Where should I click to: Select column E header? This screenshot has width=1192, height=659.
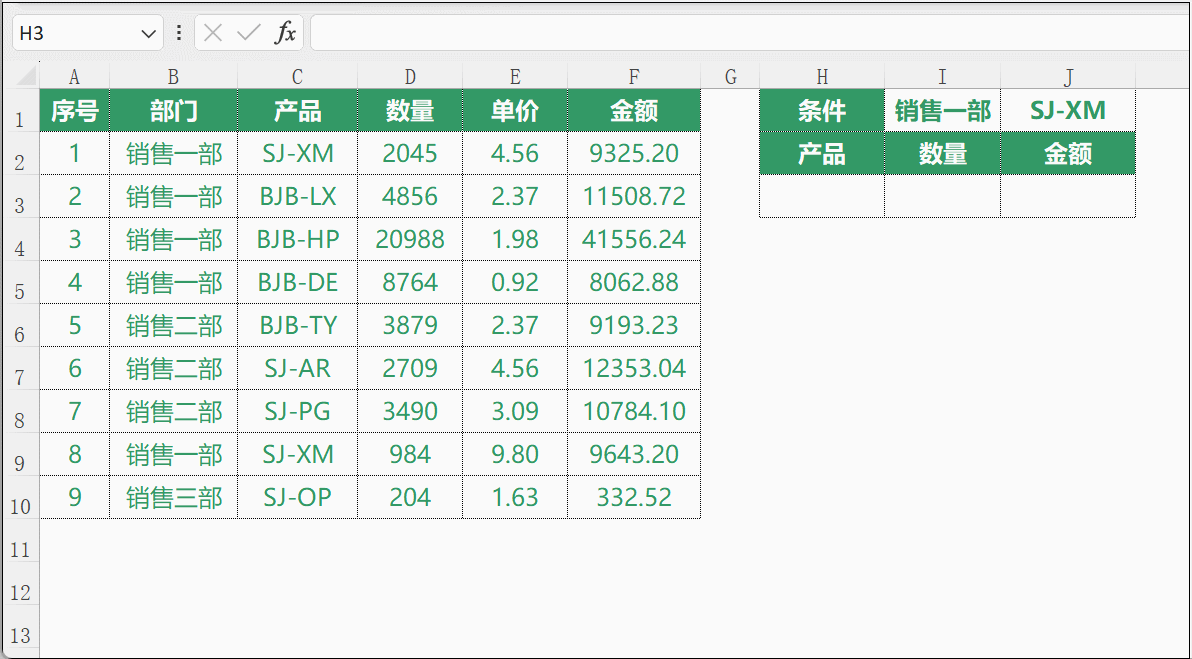515,77
